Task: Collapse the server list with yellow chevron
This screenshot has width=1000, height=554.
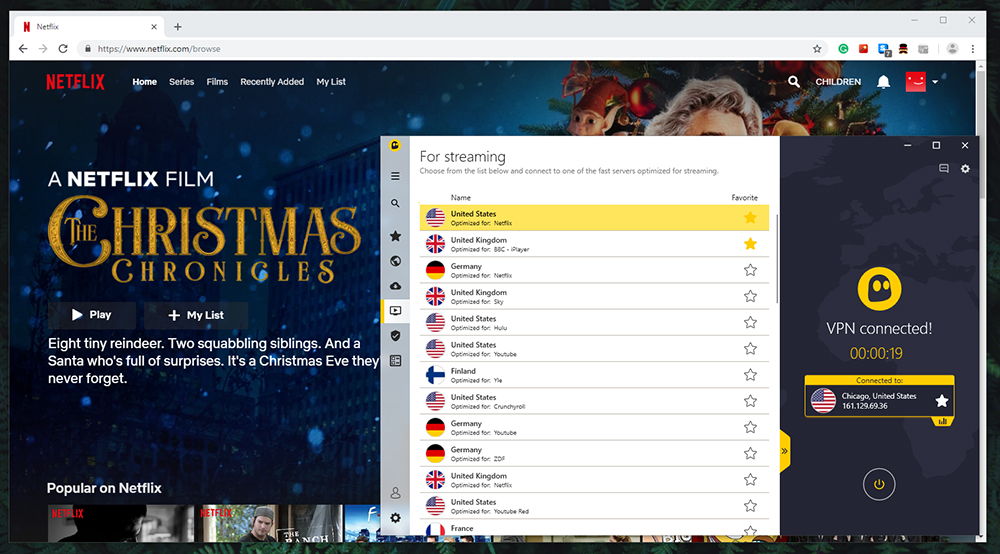Action: click(784, 451)
